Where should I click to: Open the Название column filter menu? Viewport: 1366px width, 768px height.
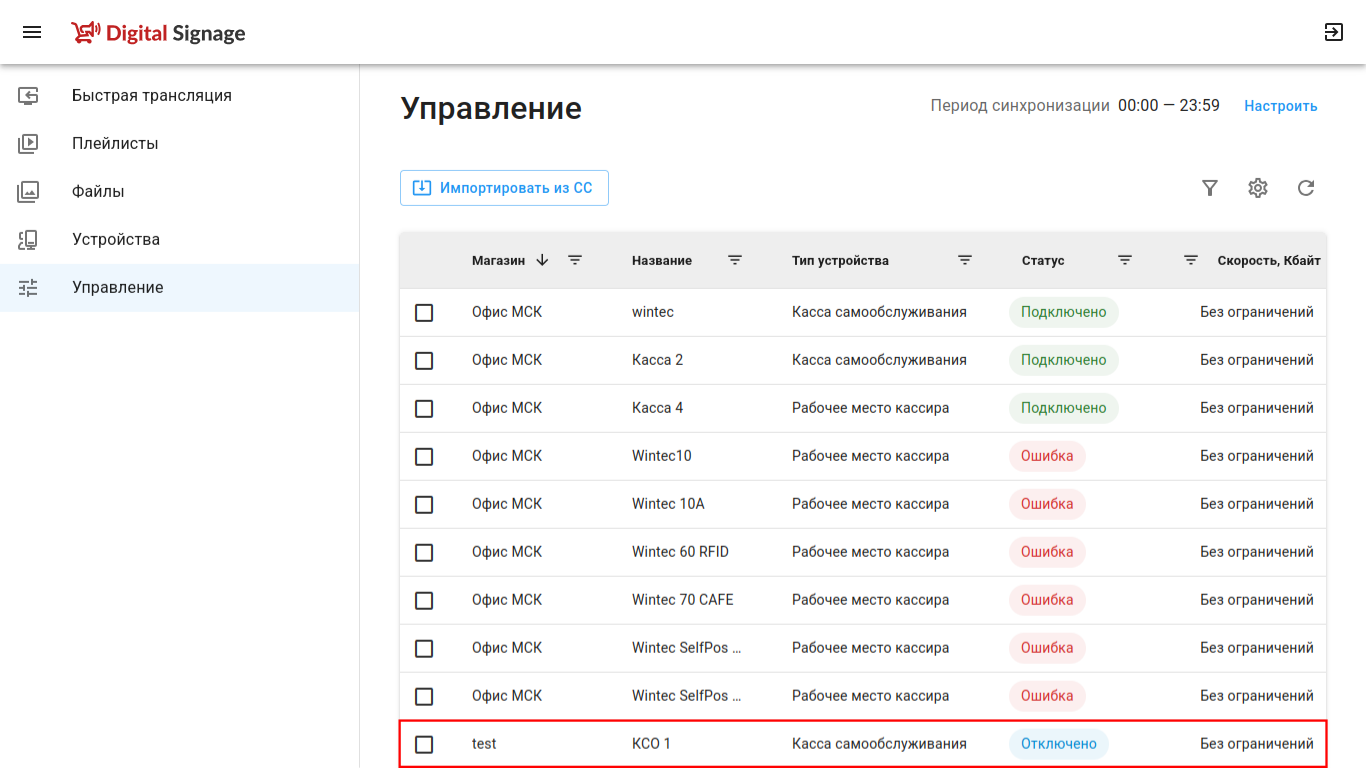tap(735, 260)
